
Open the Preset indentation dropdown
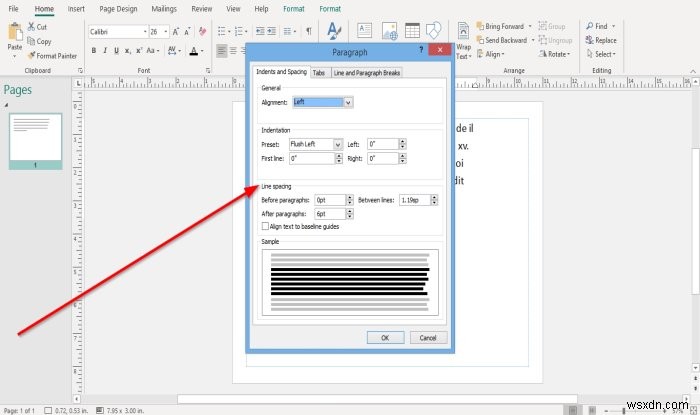point(338,144)
